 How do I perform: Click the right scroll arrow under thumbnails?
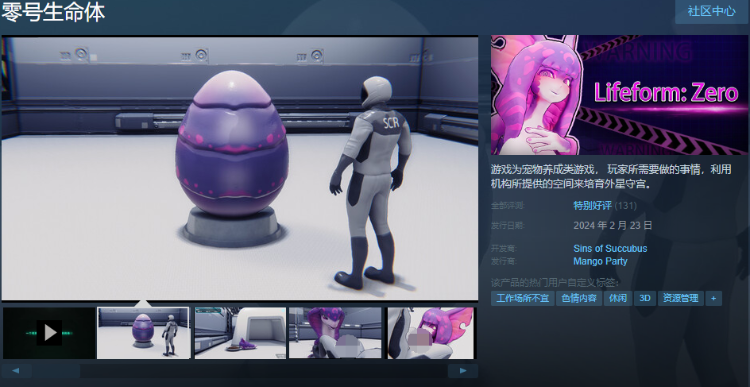point(463,371)
